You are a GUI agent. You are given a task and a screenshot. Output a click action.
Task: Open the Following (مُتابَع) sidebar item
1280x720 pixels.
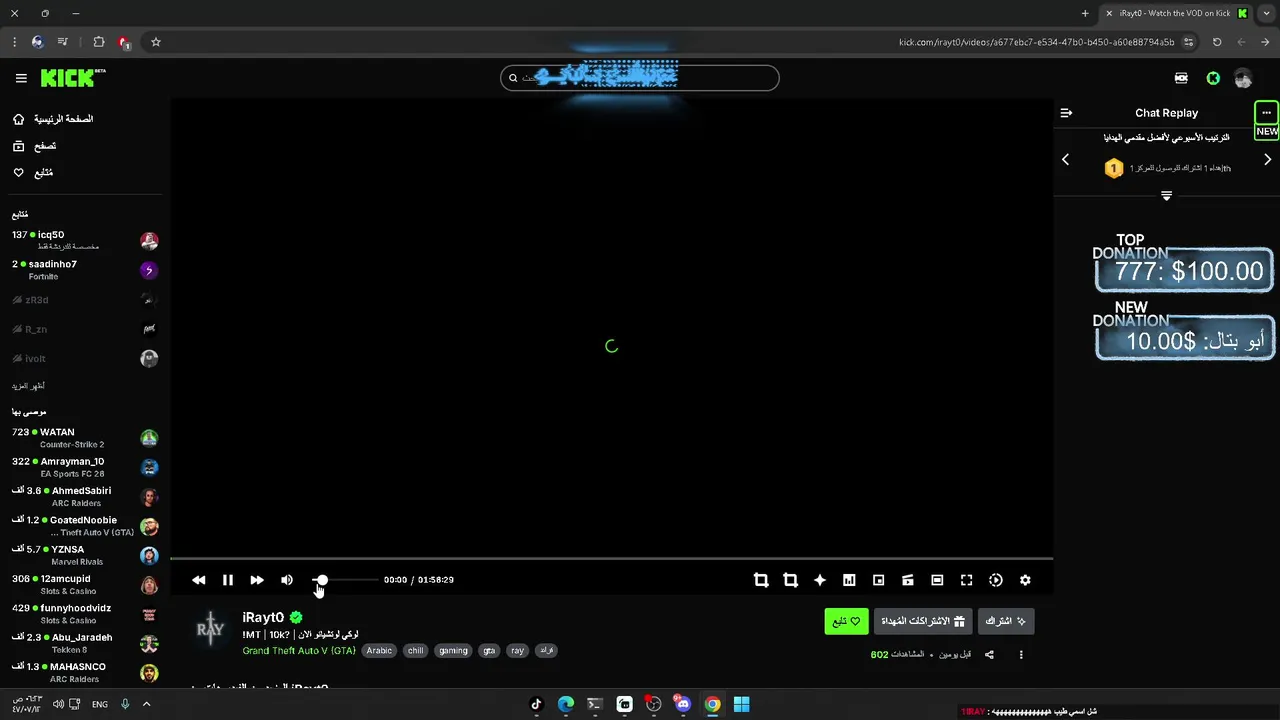(33, 173)
